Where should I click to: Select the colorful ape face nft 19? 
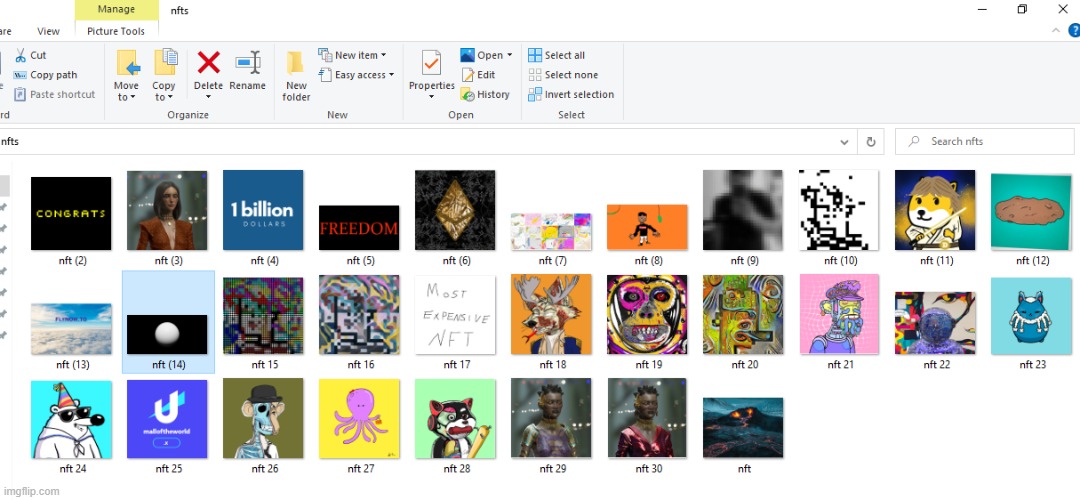(x=647, y=314)
